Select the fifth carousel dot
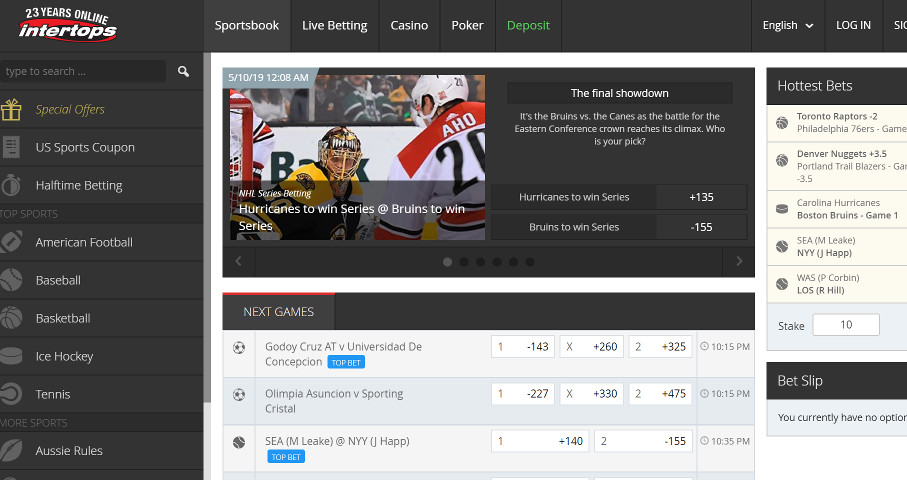The height and width of the screenshot is (480, 907). pyautogui.click(x=513, y=262)
